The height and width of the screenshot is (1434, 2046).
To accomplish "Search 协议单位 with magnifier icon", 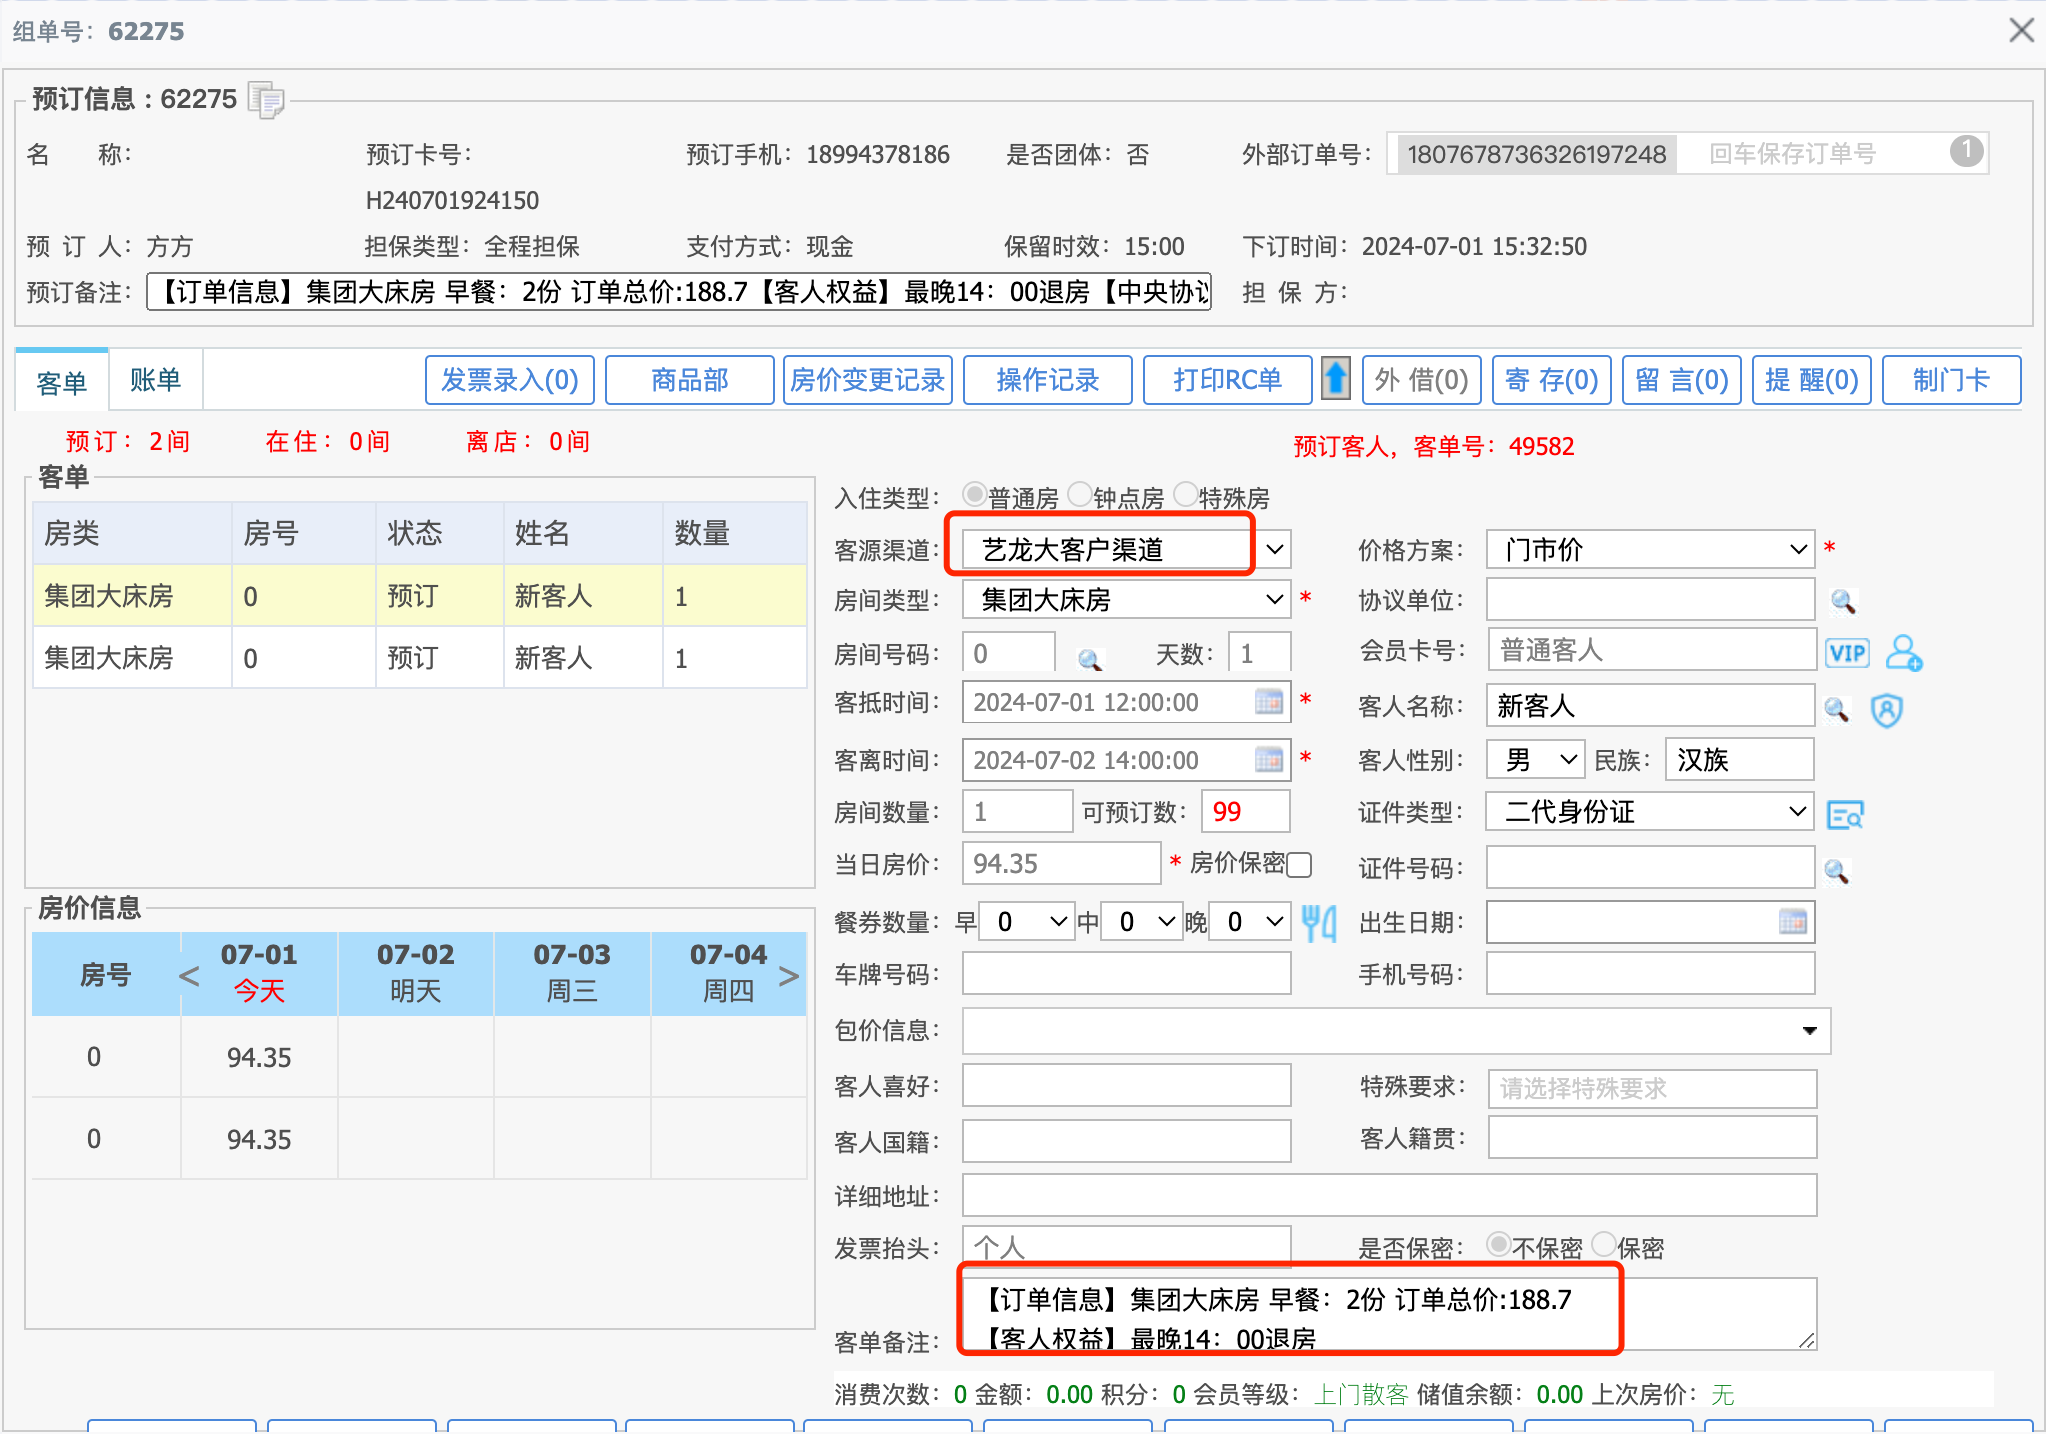I will 1842,601.
